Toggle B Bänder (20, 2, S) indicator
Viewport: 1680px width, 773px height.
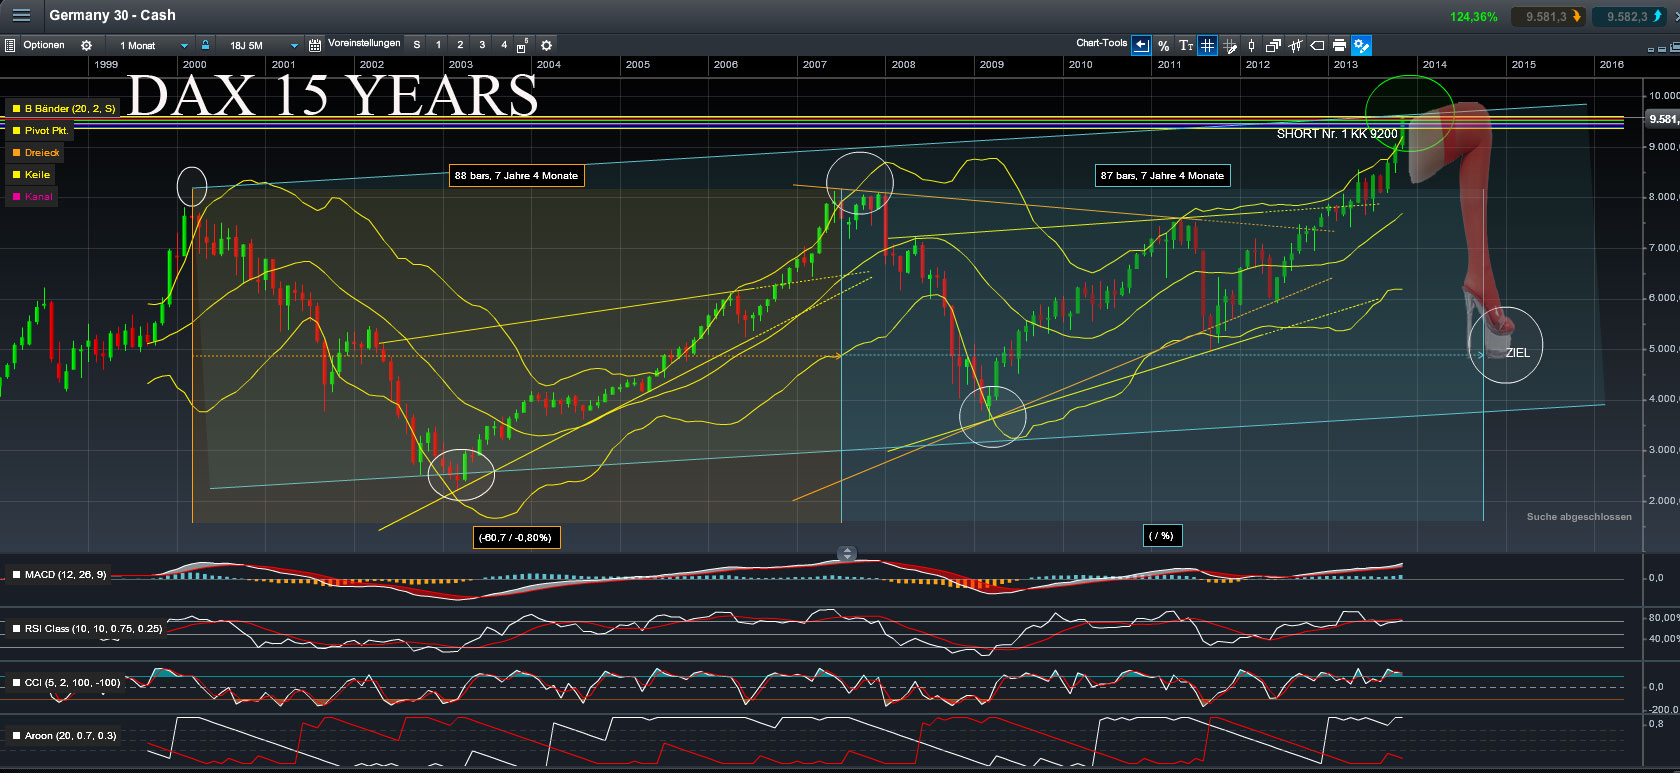point(64,108)
